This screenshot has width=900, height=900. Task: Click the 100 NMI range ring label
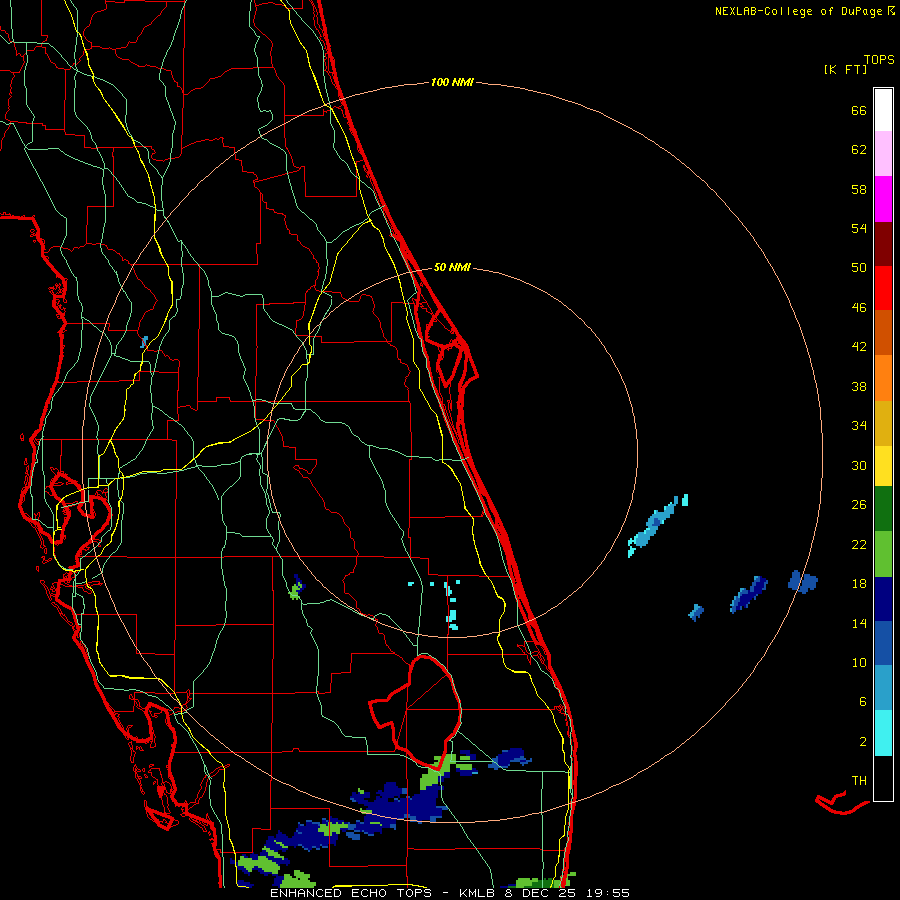pos(452,82)
